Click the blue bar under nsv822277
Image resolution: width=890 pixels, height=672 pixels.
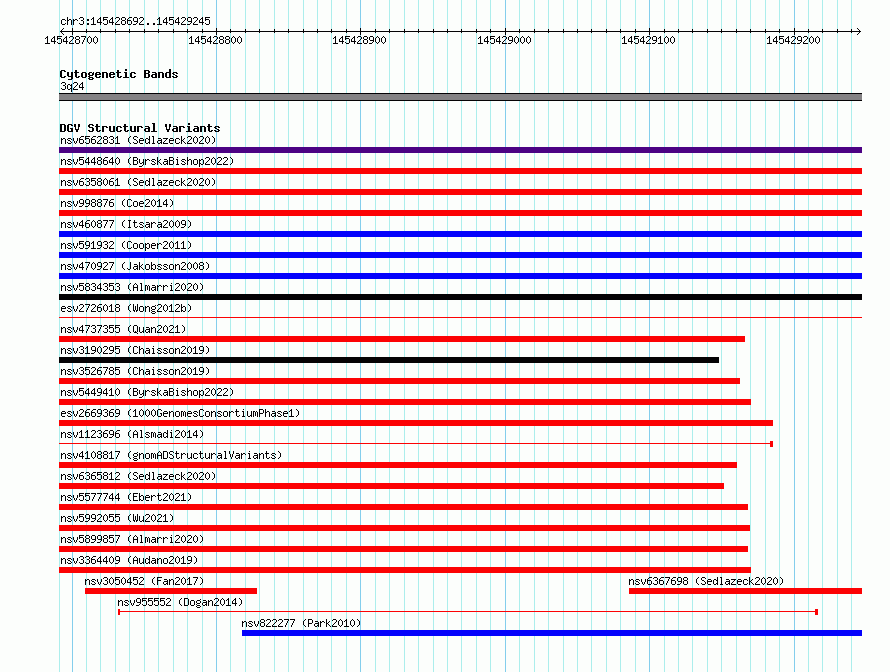point(552,633)
